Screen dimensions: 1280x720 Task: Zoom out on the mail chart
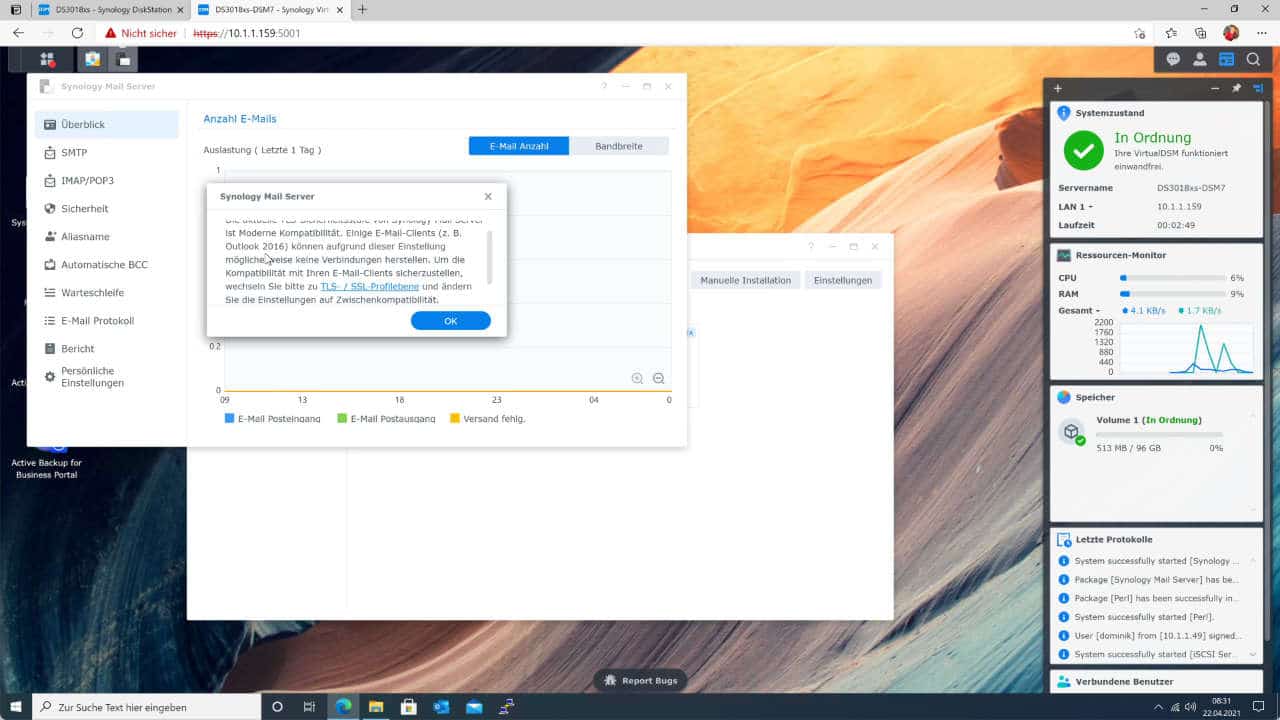(x=658, y=378)
